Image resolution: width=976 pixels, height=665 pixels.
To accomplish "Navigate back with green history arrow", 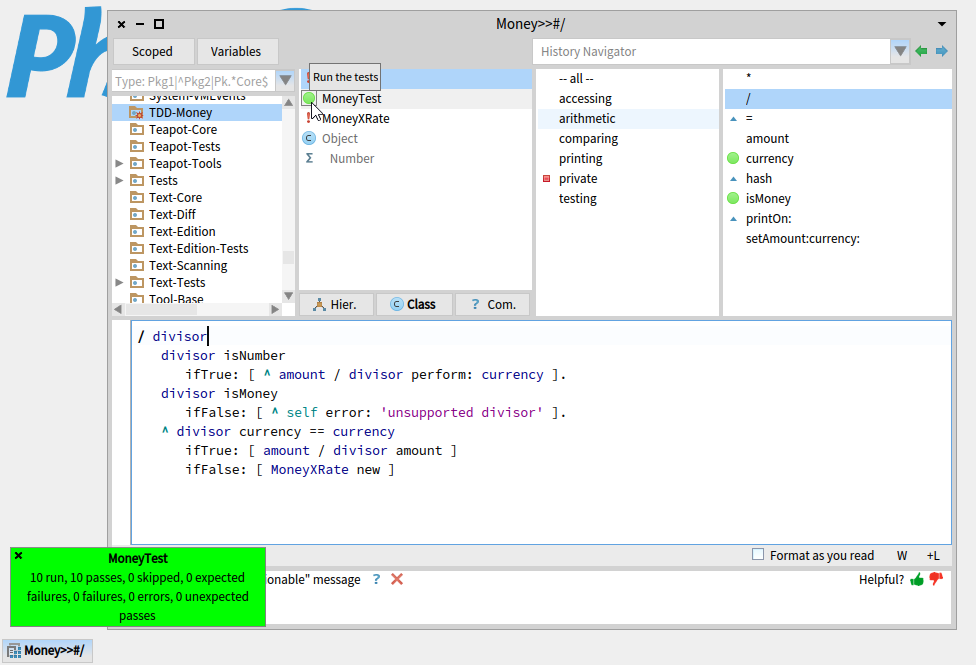I will tap(921, 52).
